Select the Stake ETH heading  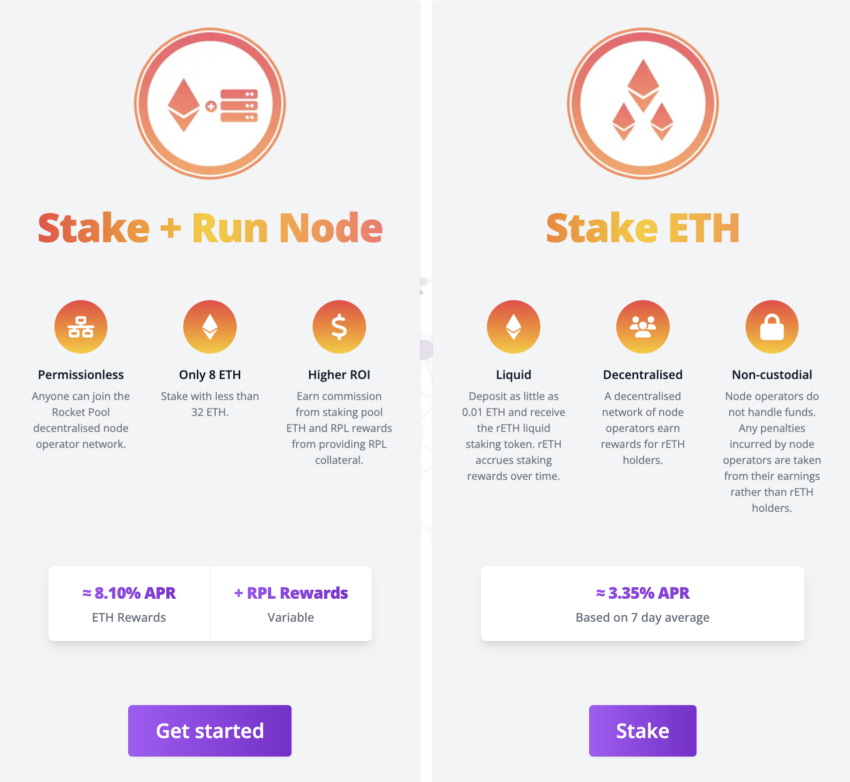643,228
